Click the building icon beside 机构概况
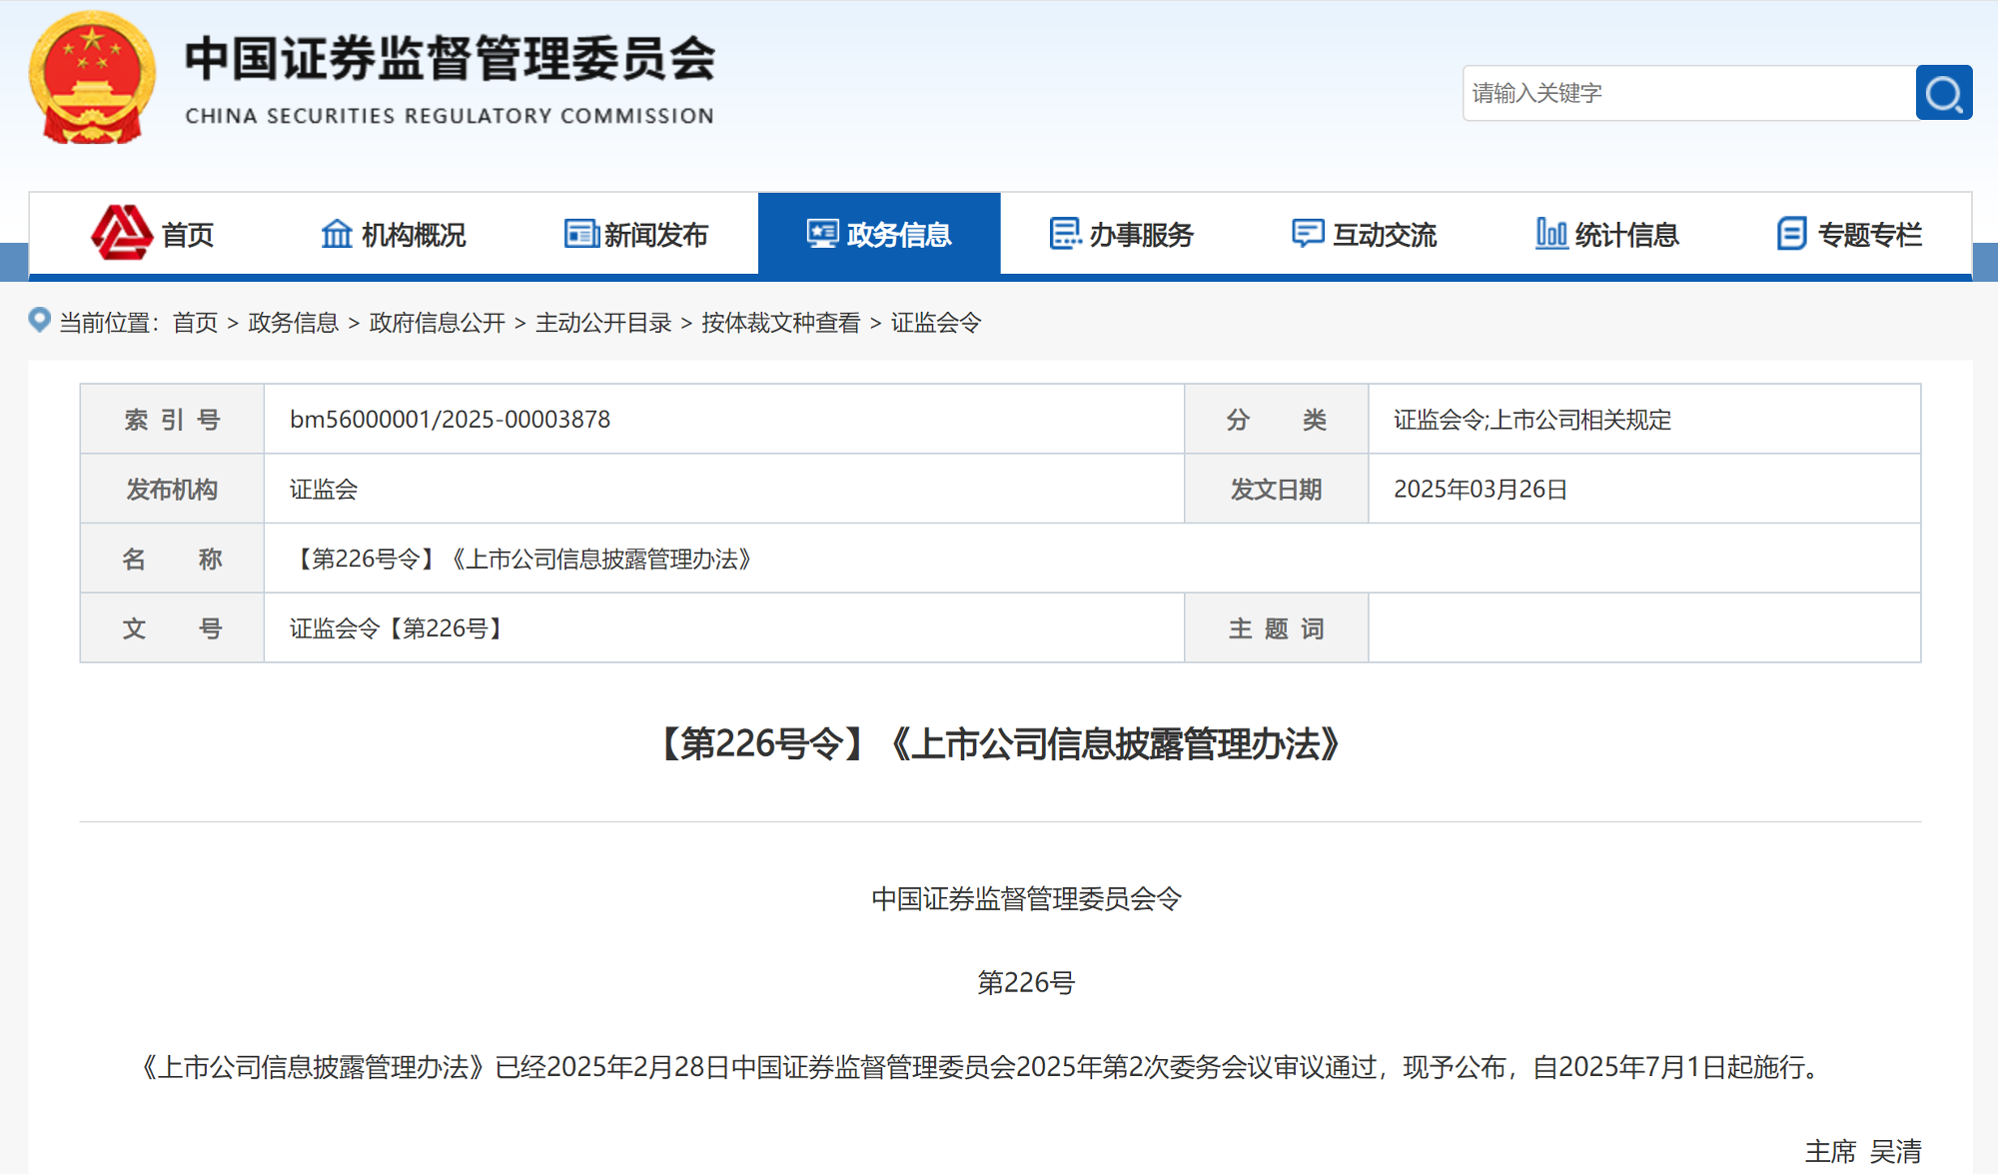 (336, 234)
